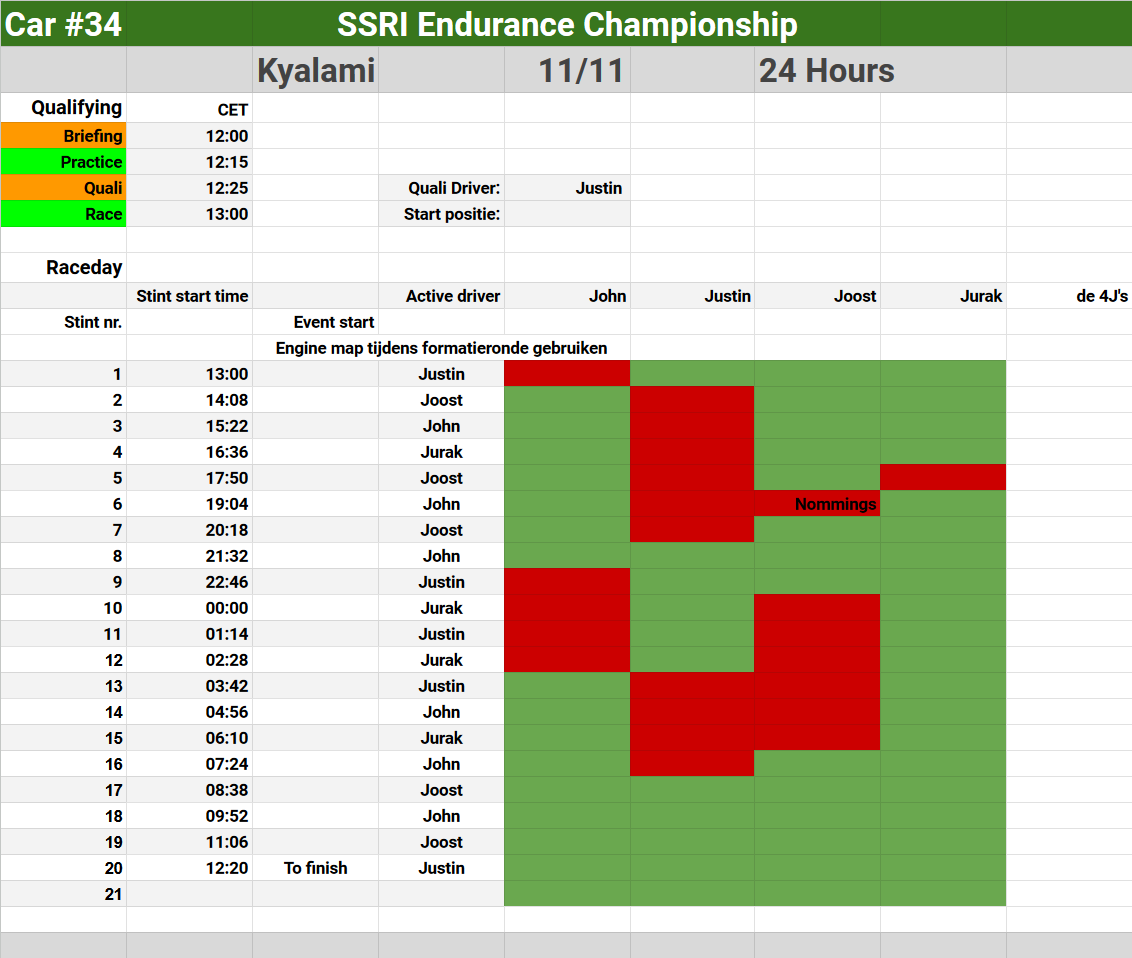This screenshot has height=958, width=1132.
Task: Click the To finish cell
Action: (316, 868)
